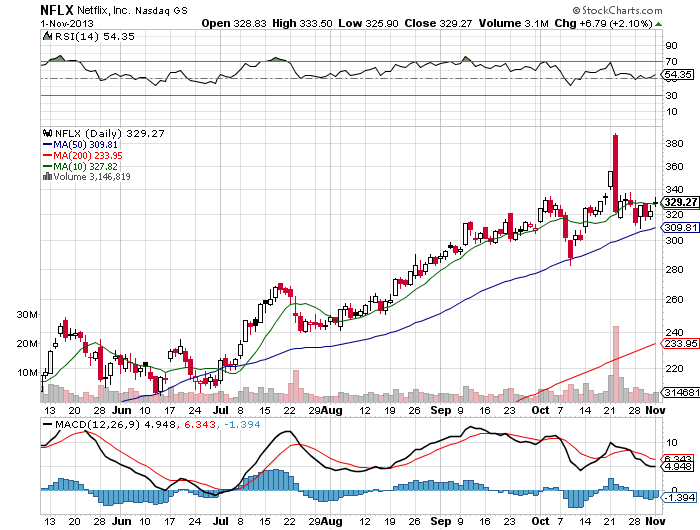Screen dimensions: 700x530
Task: Click the Jul label on price chart axis
Action: tap(221, 410)
